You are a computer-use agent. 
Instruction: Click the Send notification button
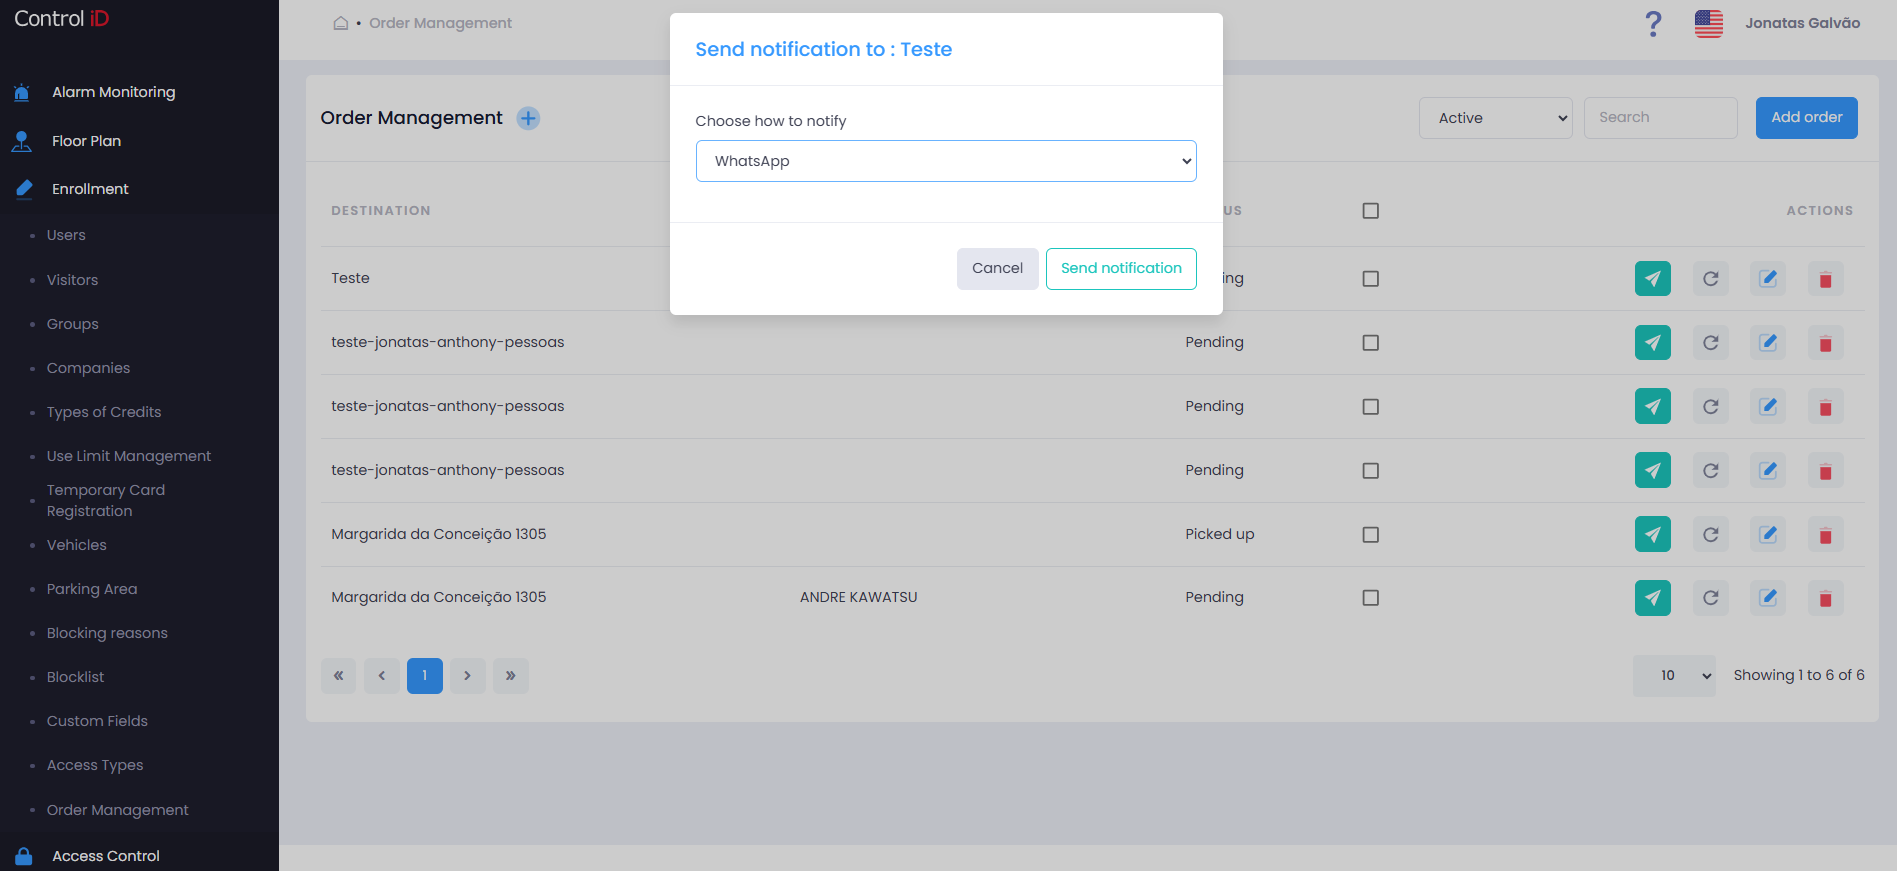tap(1121, 269)
